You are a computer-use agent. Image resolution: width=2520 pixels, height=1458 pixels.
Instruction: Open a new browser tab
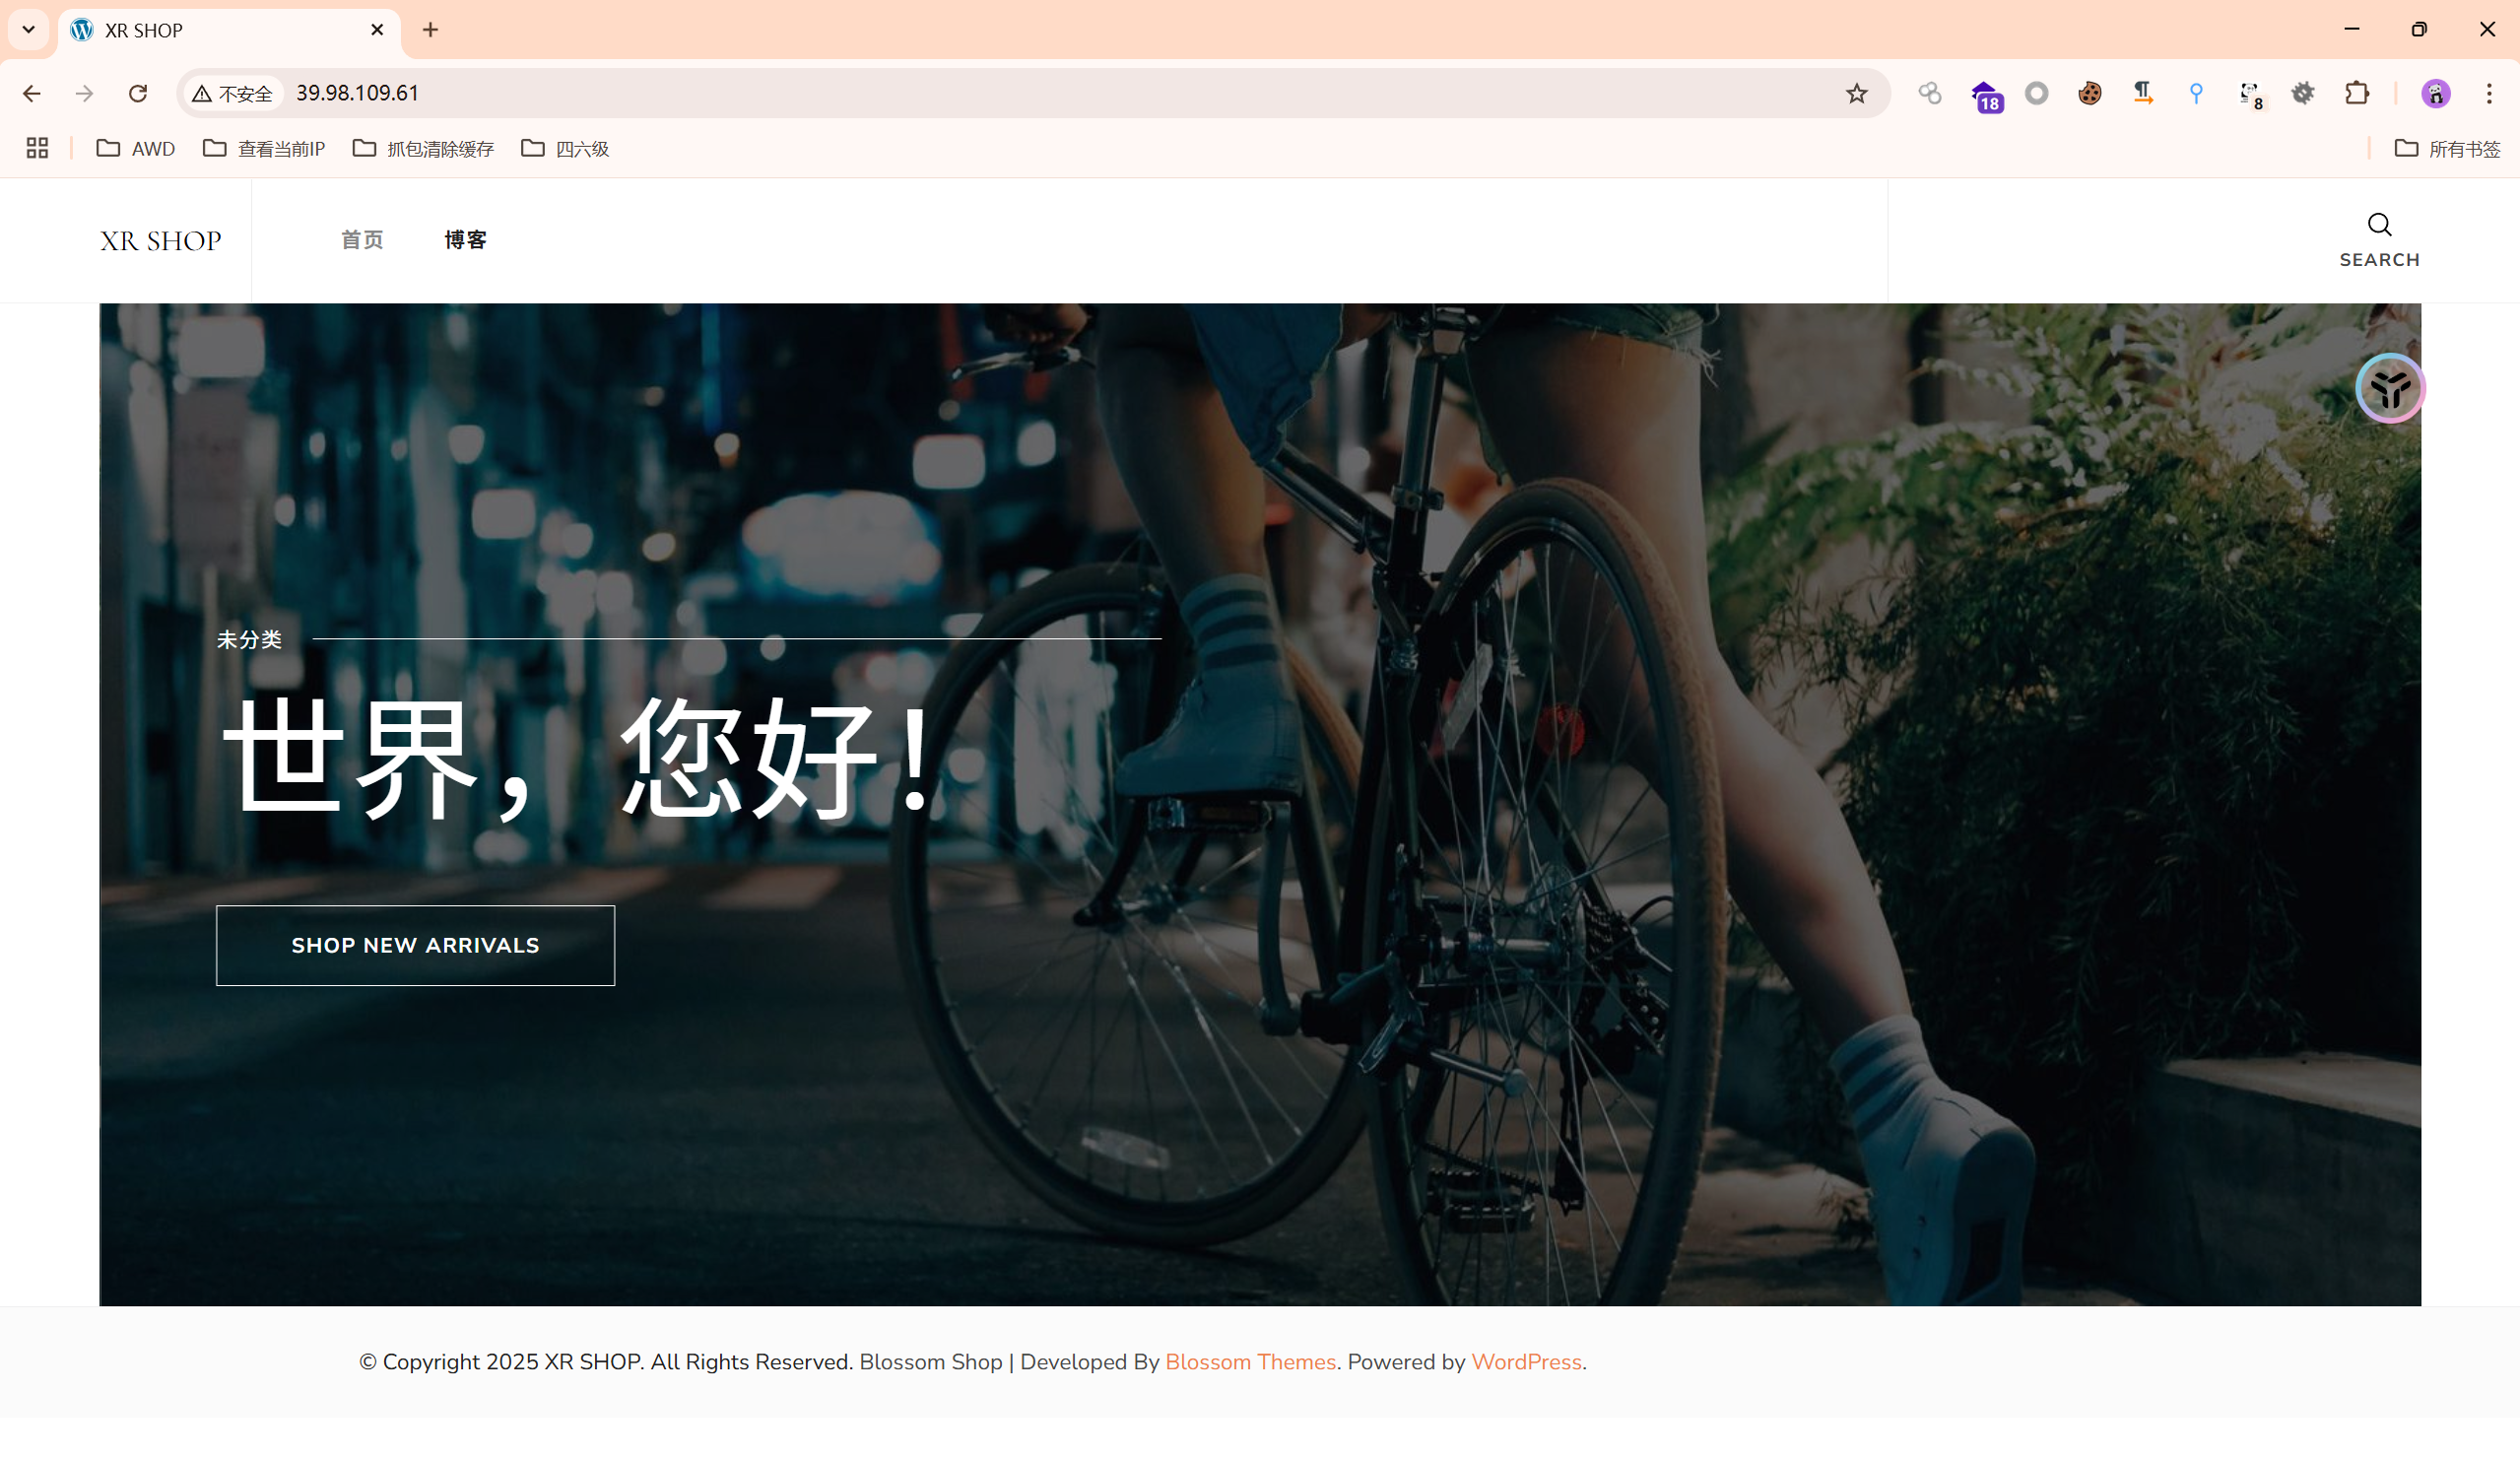tap(430, 30)
